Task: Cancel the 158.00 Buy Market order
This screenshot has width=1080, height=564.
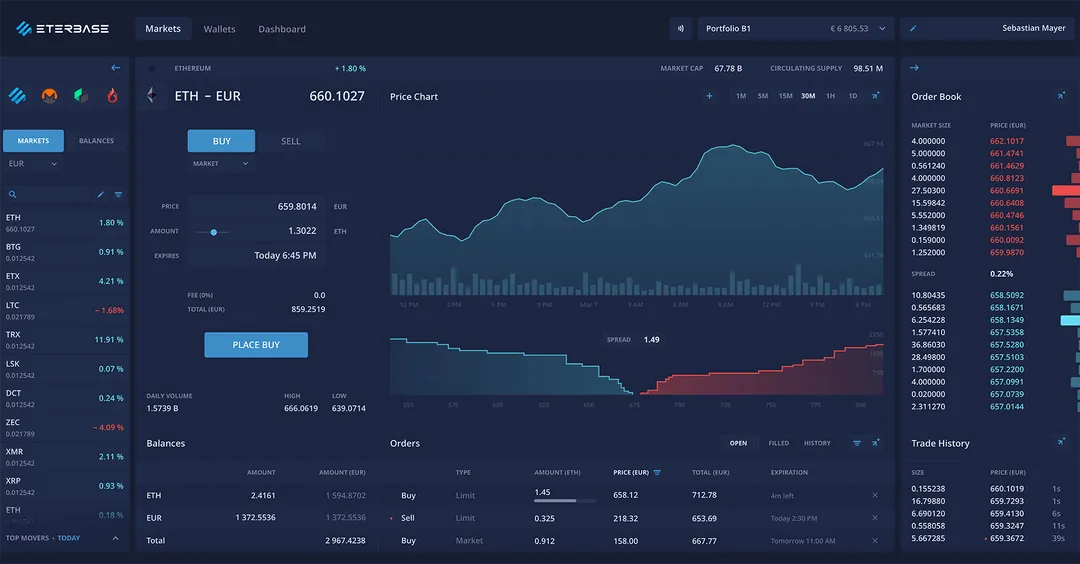Action: coord(875,541)
